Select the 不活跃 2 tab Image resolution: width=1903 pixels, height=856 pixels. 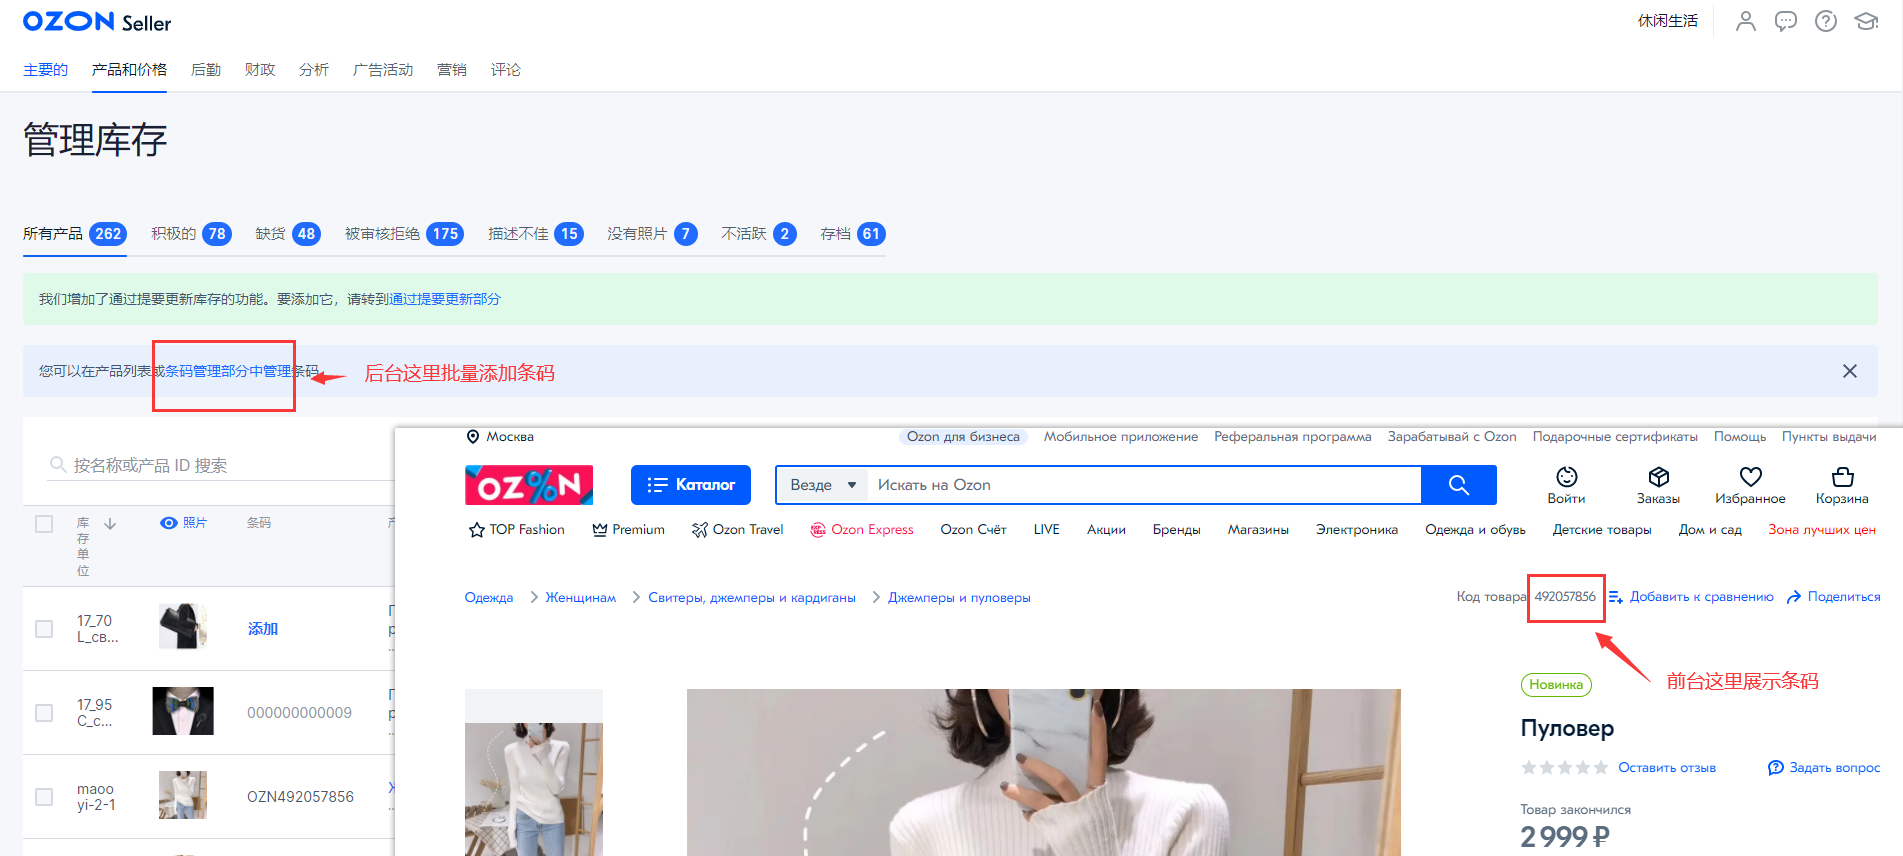(759, 234)
